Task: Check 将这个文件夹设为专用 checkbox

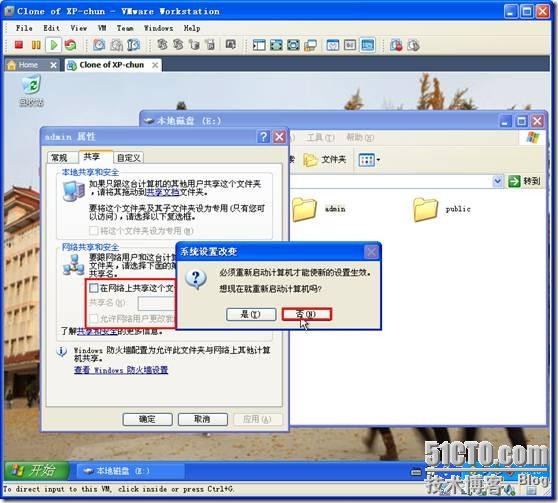Action: click(x=94, y=231)
